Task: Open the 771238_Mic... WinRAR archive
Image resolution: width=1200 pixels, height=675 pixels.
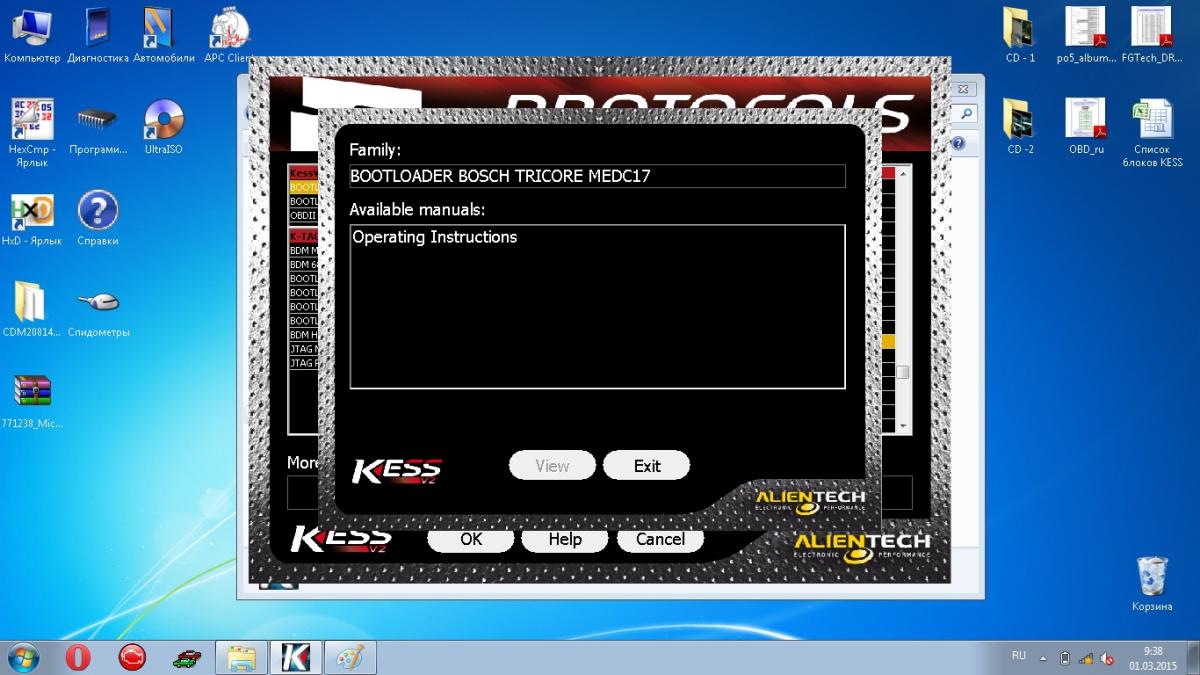Action: (32, 401)
